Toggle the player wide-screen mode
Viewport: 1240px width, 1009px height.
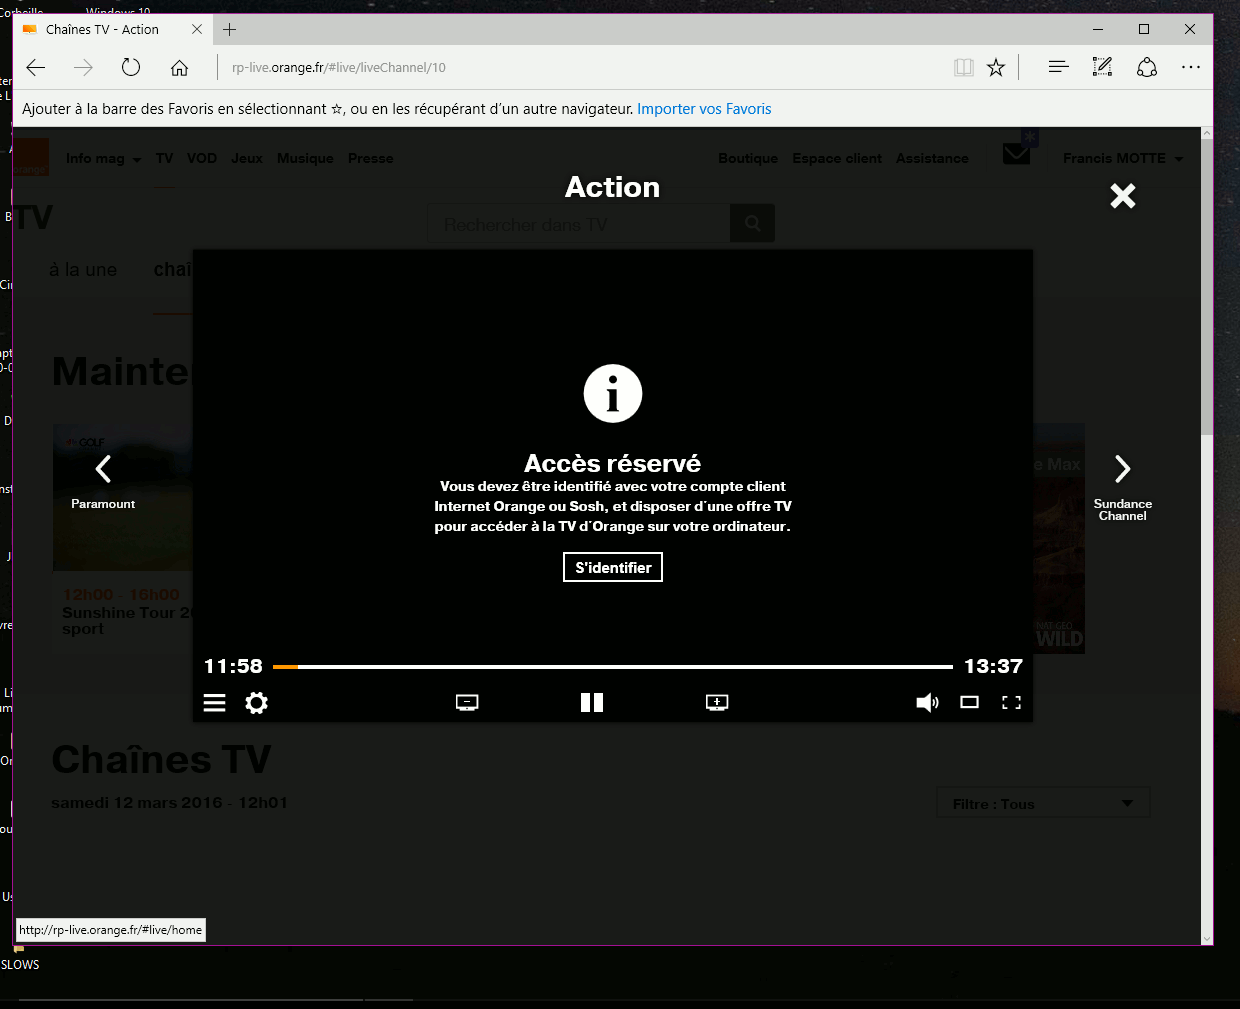click(970, 702)
